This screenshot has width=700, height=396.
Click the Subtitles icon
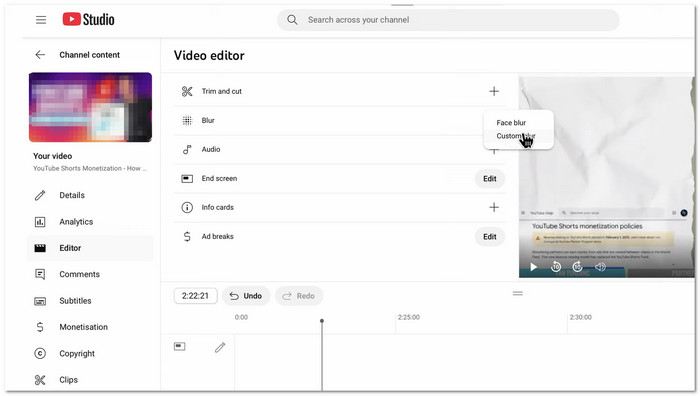(x=40, y=301)
